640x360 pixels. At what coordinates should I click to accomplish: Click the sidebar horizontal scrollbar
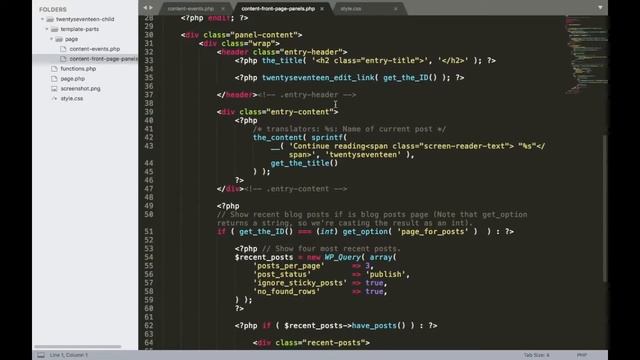click(78, 347)
